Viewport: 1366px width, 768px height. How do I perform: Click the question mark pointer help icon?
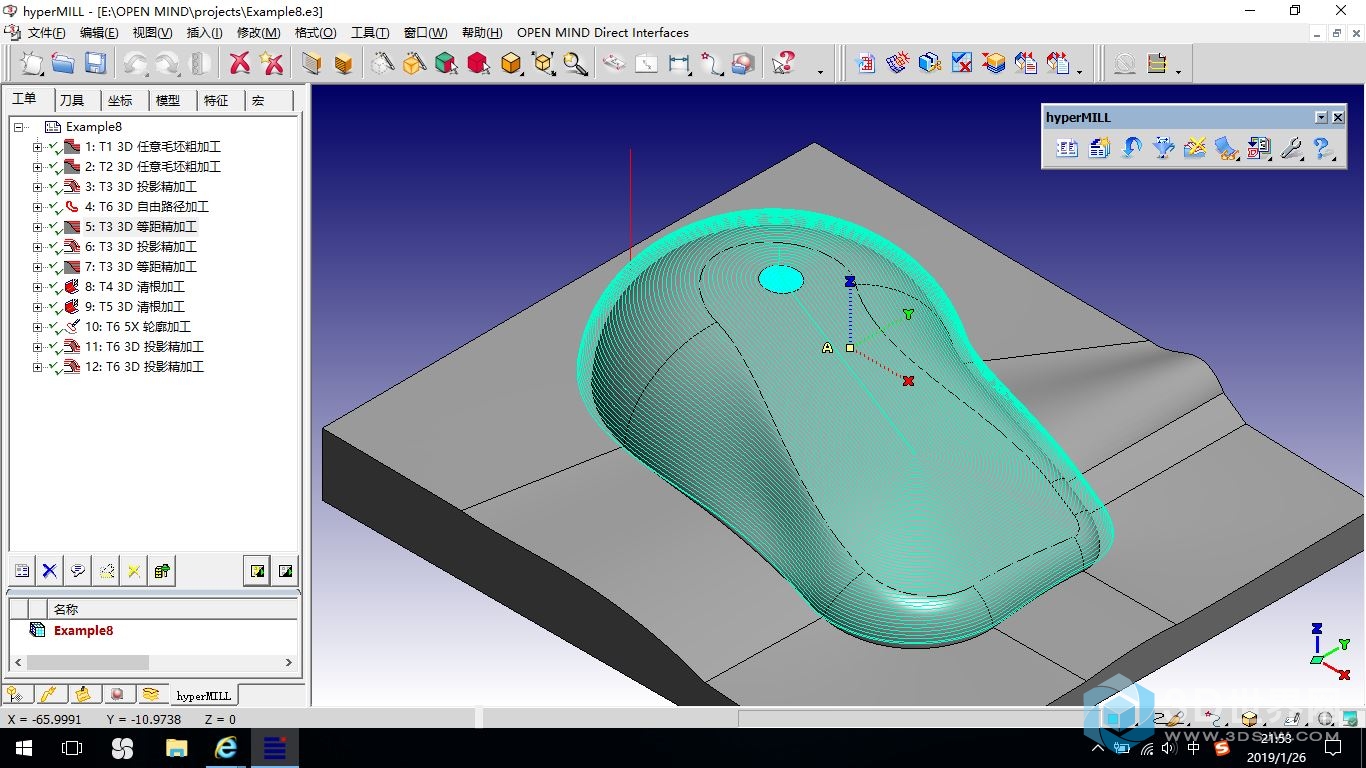click(783, 64)
